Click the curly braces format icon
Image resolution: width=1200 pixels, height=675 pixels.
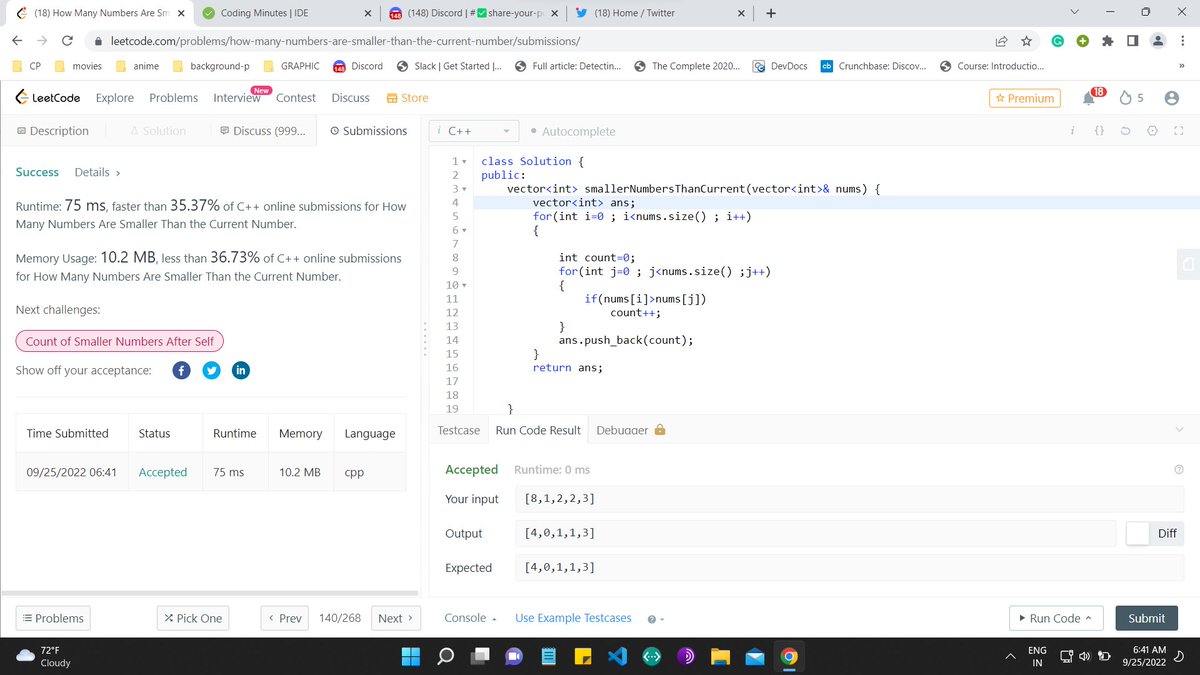[1099, 131]
